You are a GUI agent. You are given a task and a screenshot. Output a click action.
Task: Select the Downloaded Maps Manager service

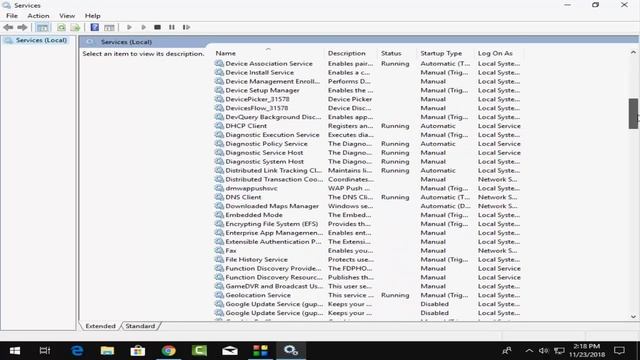point(367,206)
